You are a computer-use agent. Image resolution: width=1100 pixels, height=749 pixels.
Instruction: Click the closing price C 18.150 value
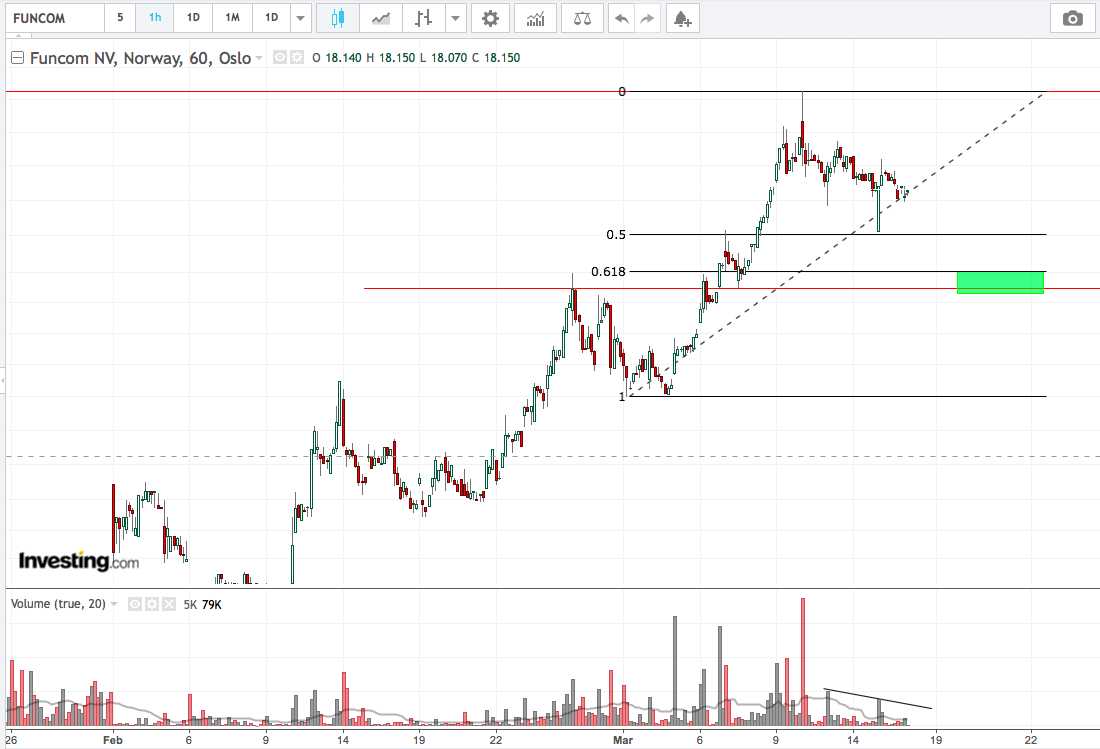[x=496, y=58]
